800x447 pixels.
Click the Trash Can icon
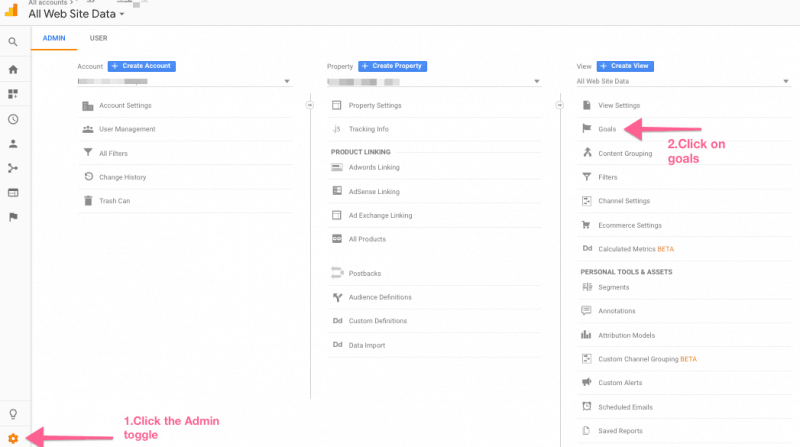coord(88,201)
